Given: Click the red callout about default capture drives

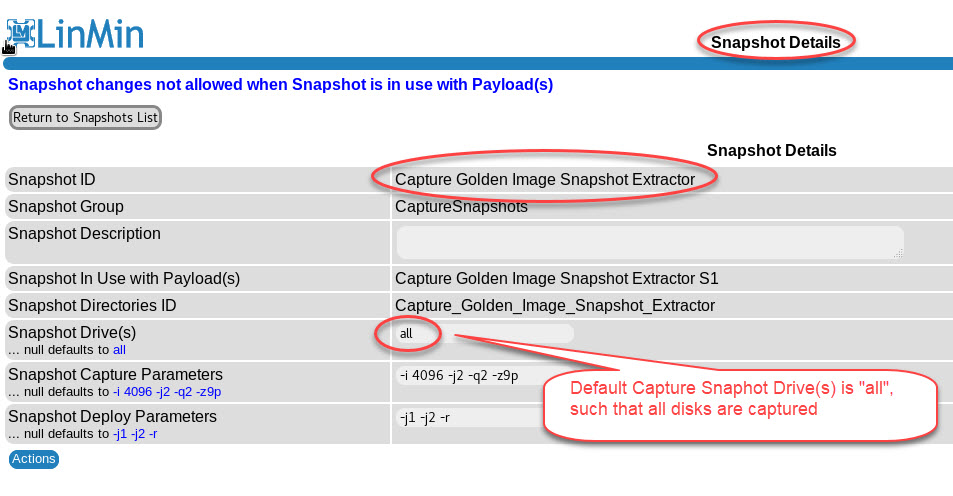Looking at the screenshot, I should click(x=740, y=398).
